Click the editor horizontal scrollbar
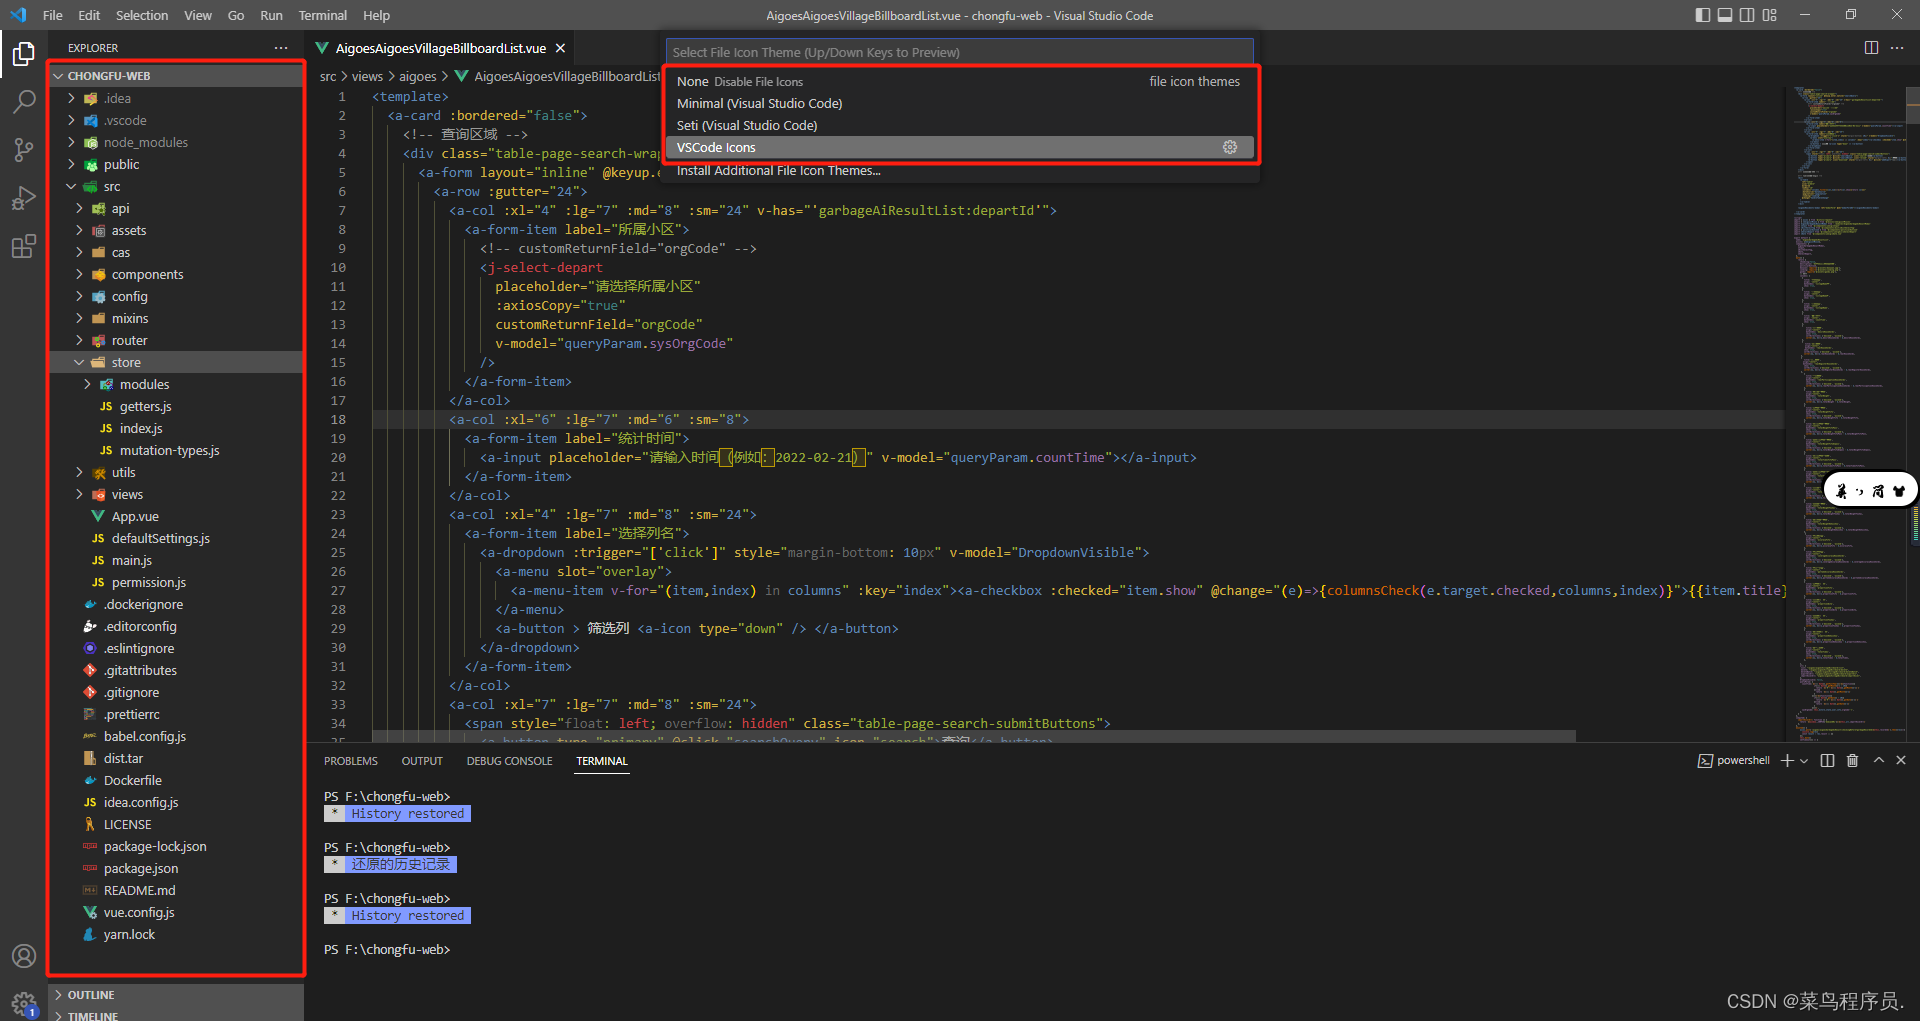 tap(974, 736)
